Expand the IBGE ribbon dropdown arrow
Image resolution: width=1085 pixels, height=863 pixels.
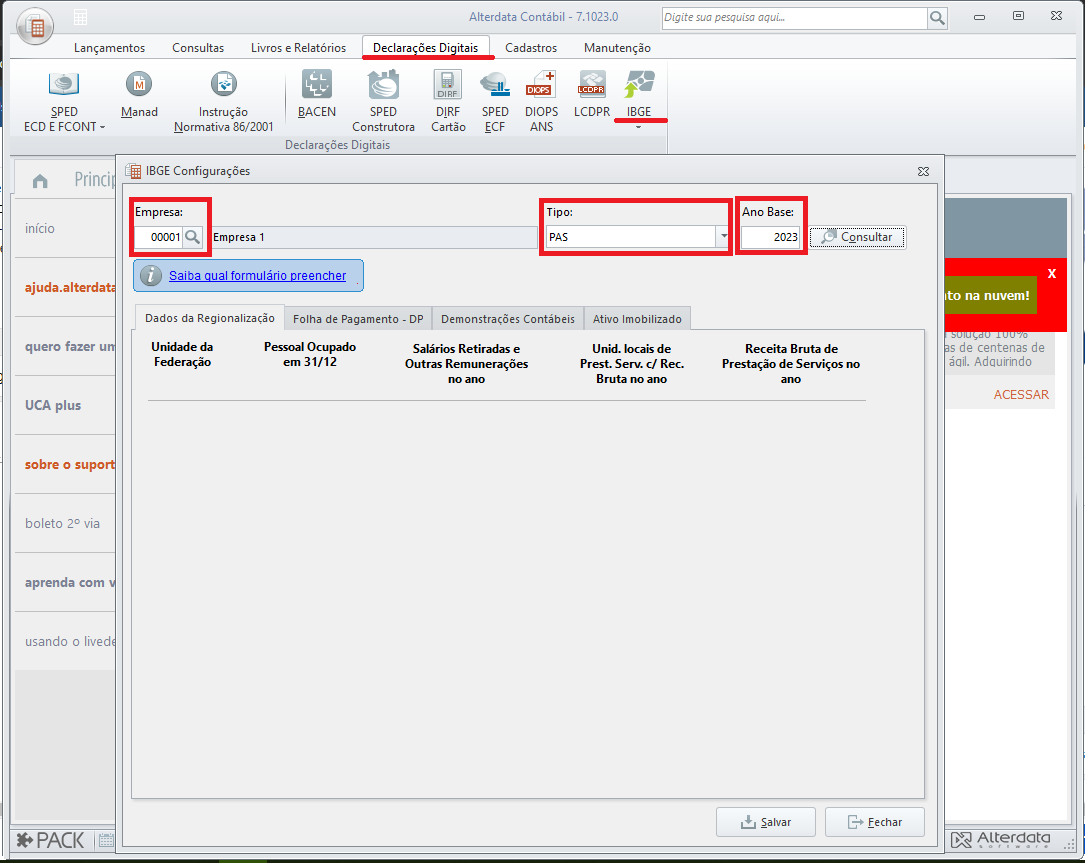[x=638, y=127]
